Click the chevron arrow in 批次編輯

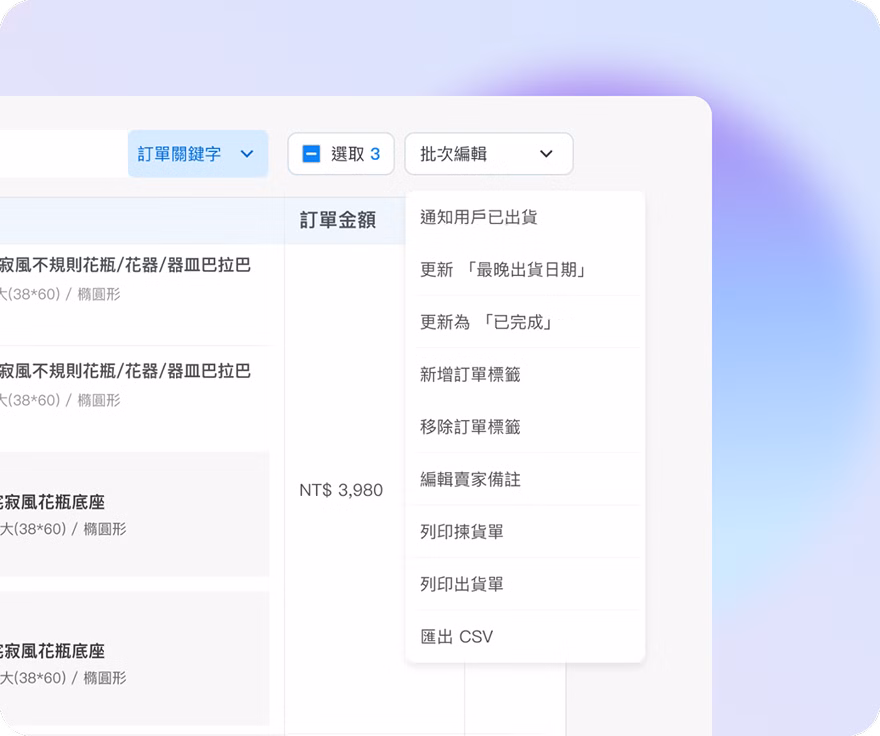[x=546, y=154]
